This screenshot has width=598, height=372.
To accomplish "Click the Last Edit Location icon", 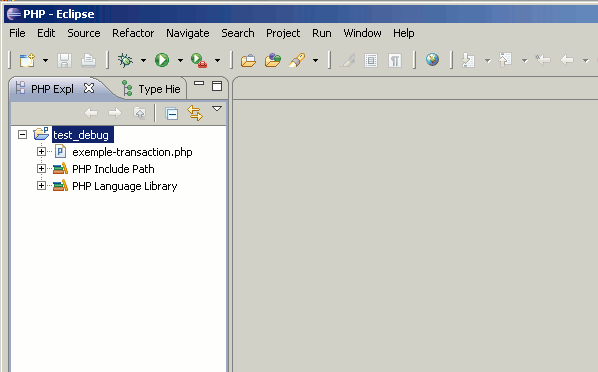I will click(543, 60).
